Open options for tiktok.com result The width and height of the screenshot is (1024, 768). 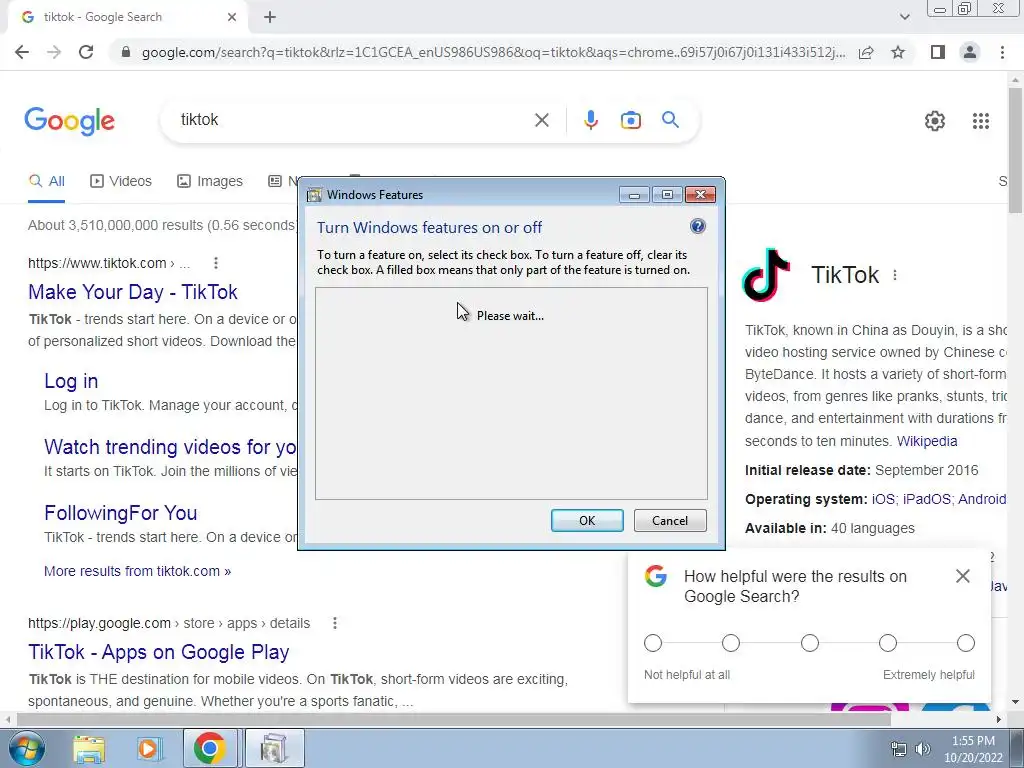click(216, 263)
